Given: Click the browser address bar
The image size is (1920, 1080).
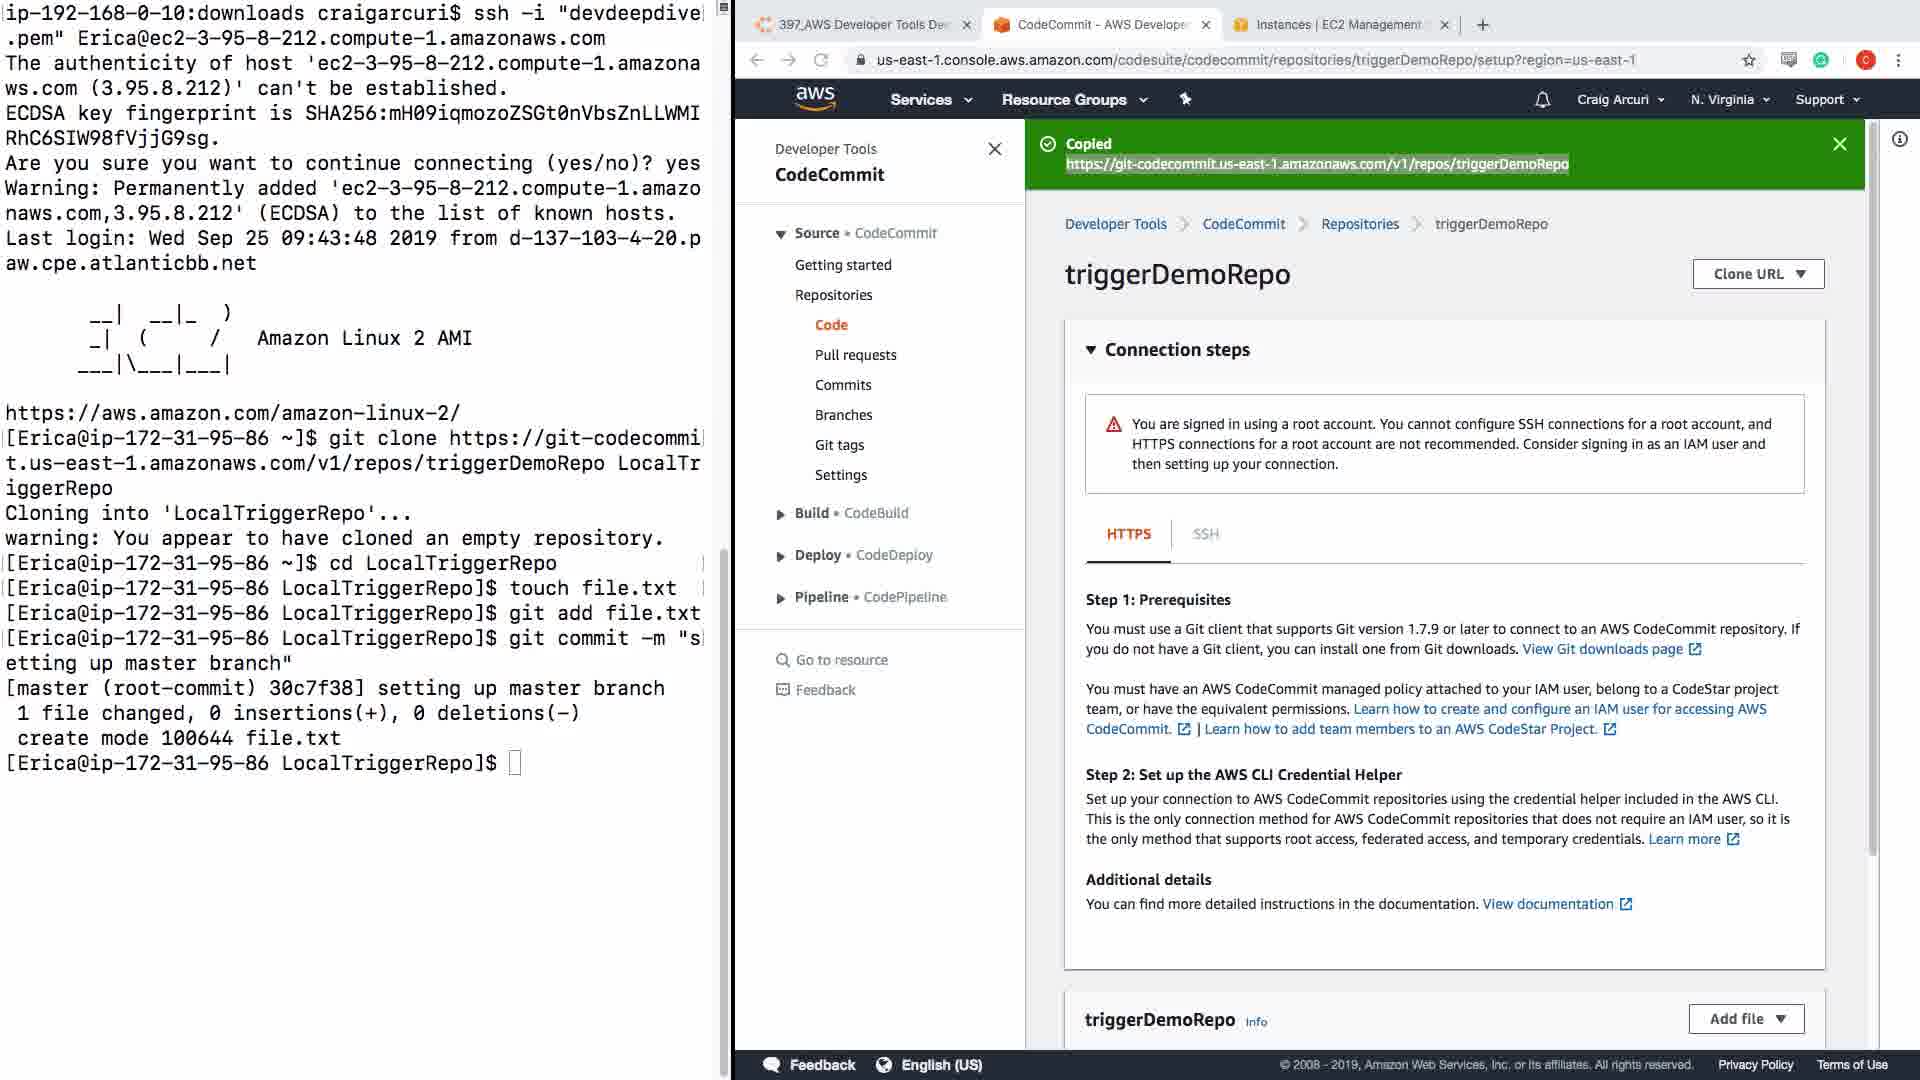Looking at the screenshot, I should 1255,60.
